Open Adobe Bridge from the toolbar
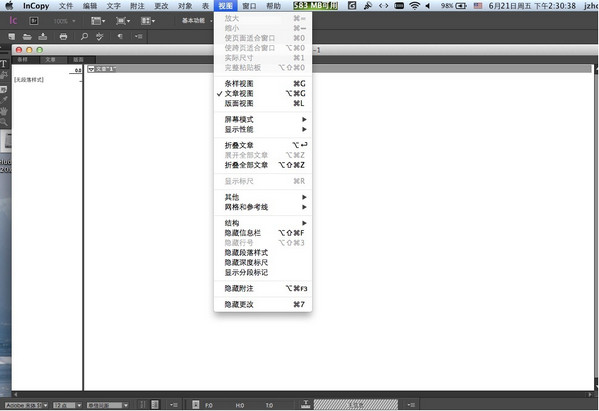This screenshot has height=411, width=599. pos(34,21)
